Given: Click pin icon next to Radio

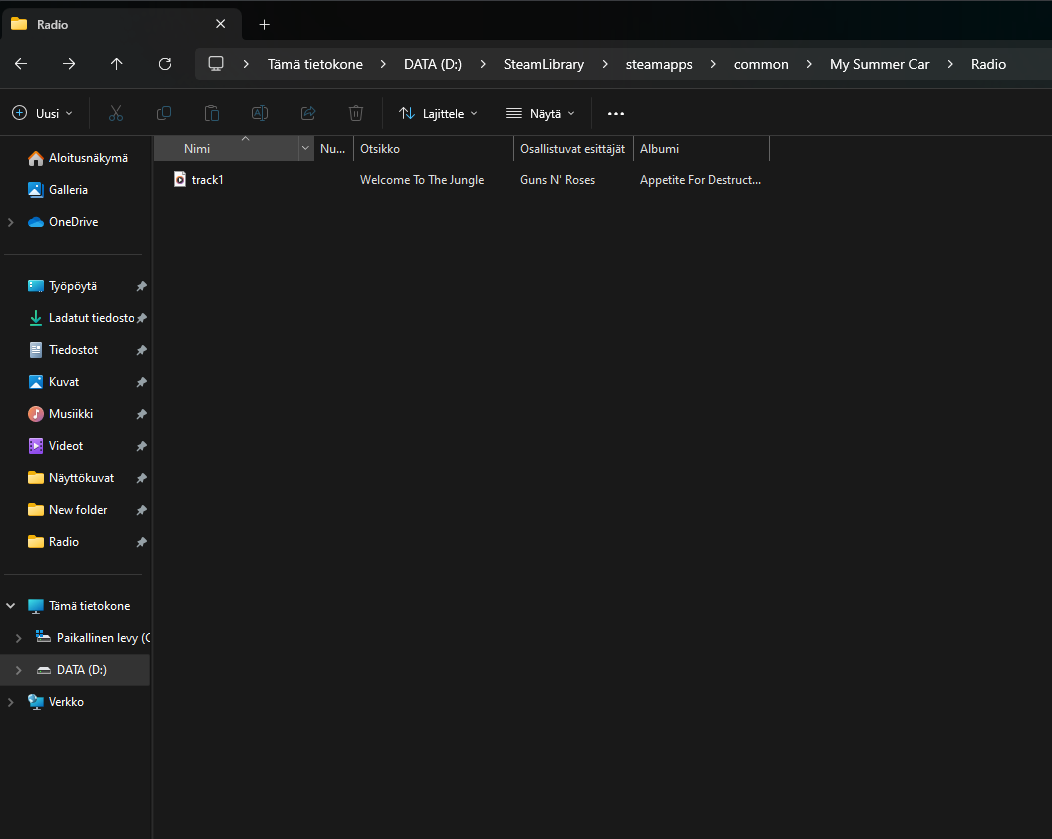Looking at the screenshot, I should [x=142, y=542].
